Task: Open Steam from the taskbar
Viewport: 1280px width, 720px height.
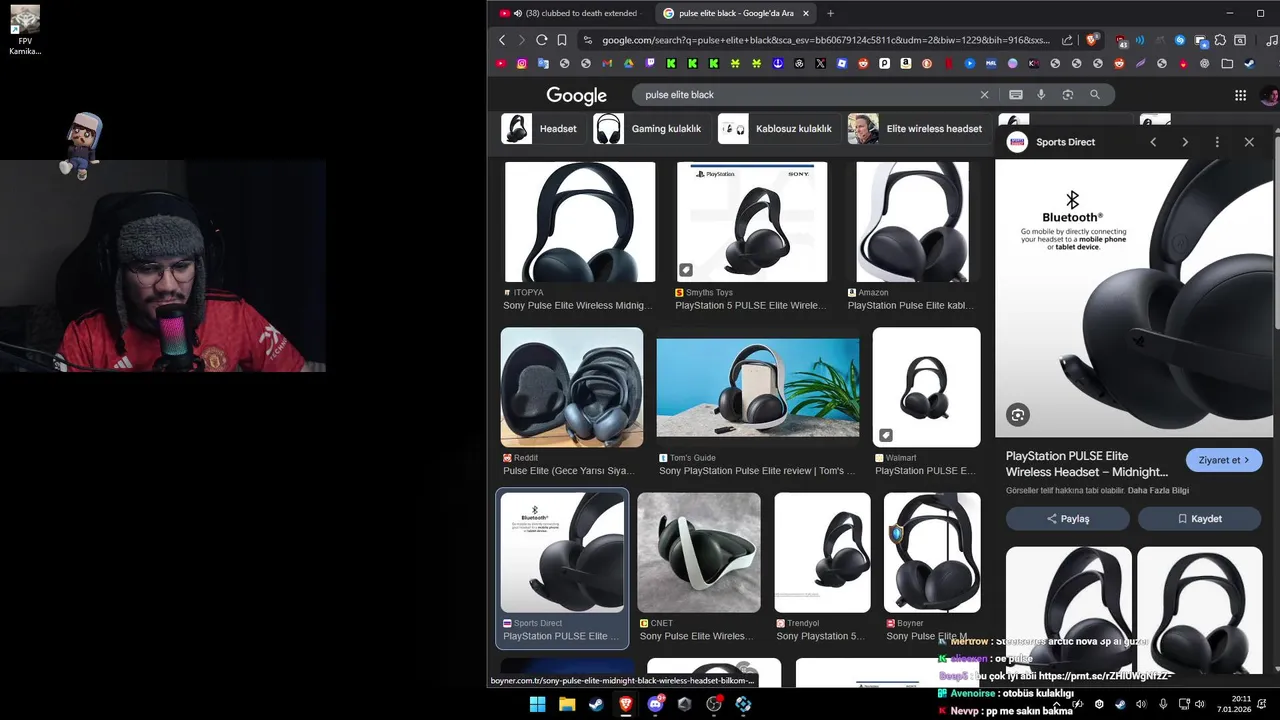Action: [596, 704]
